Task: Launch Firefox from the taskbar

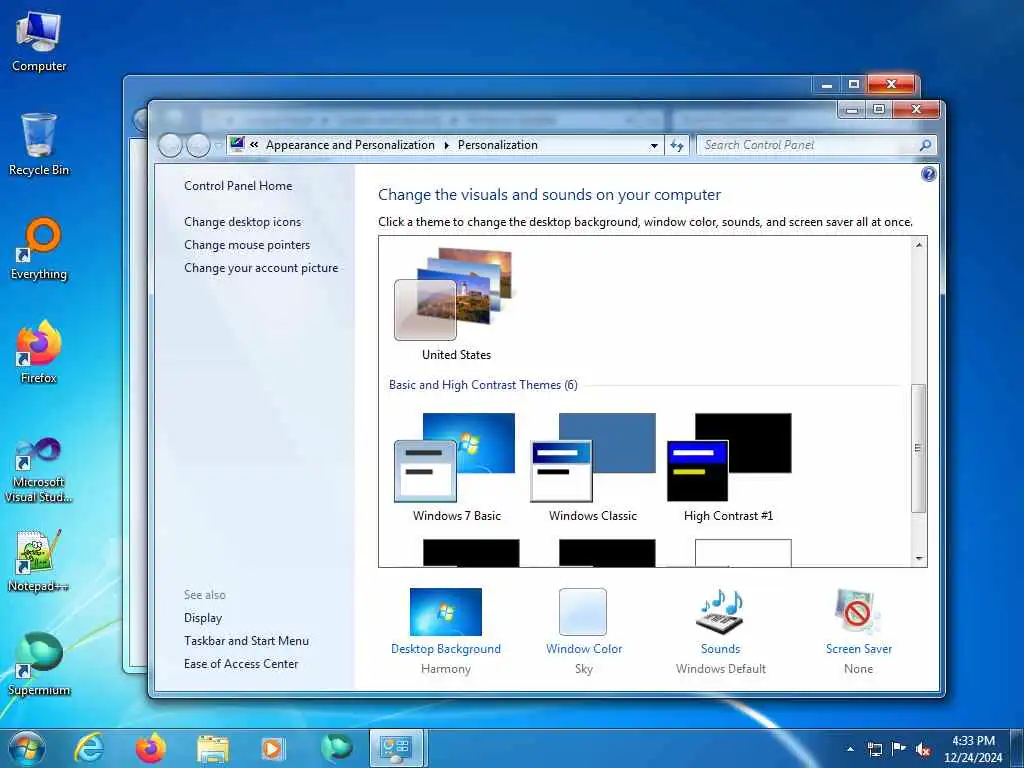Action: pyautogui.click(x=150, y=748)
